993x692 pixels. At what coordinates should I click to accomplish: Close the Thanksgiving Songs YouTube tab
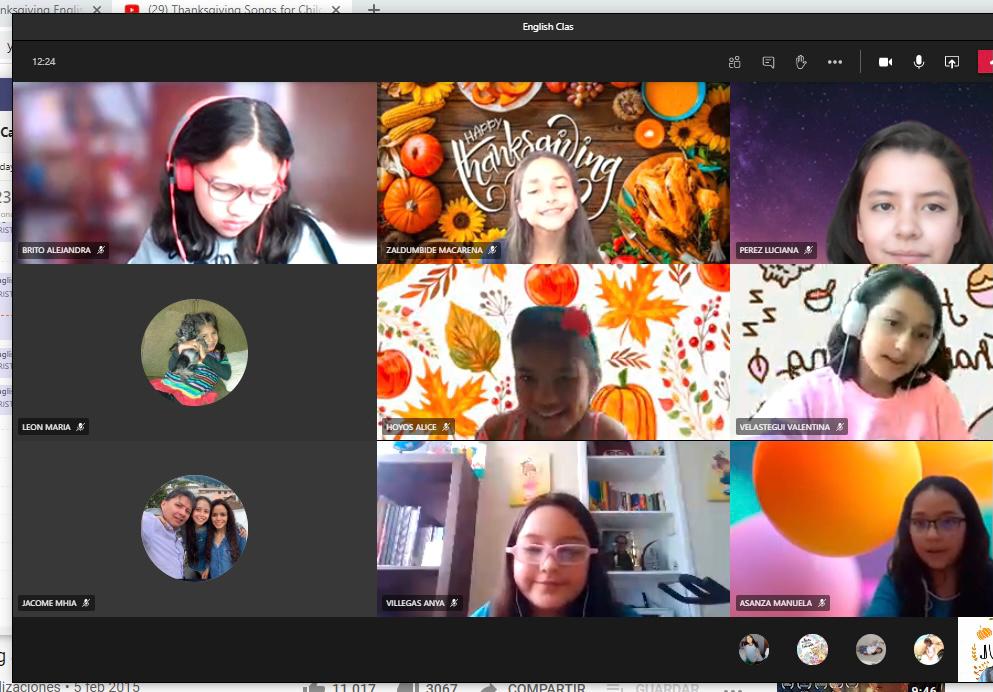coord(336,9)
